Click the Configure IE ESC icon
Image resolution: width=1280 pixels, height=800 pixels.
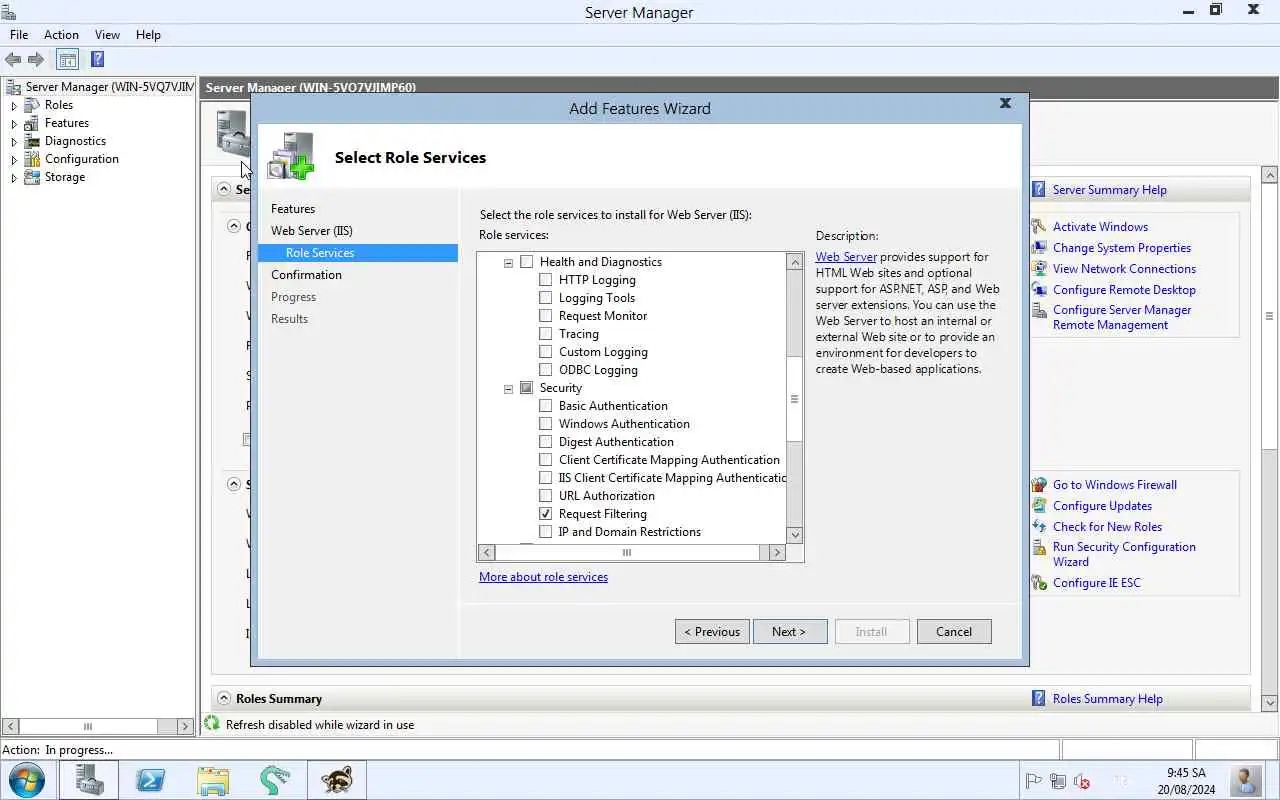coord(1039,583)
